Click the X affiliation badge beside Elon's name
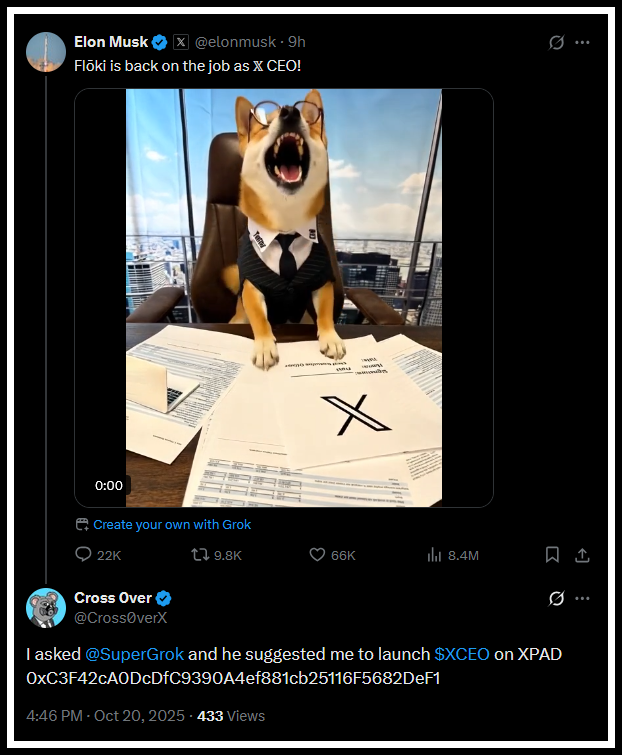The width and height of the screenshot is (622, 755). [x=181, y=42]
